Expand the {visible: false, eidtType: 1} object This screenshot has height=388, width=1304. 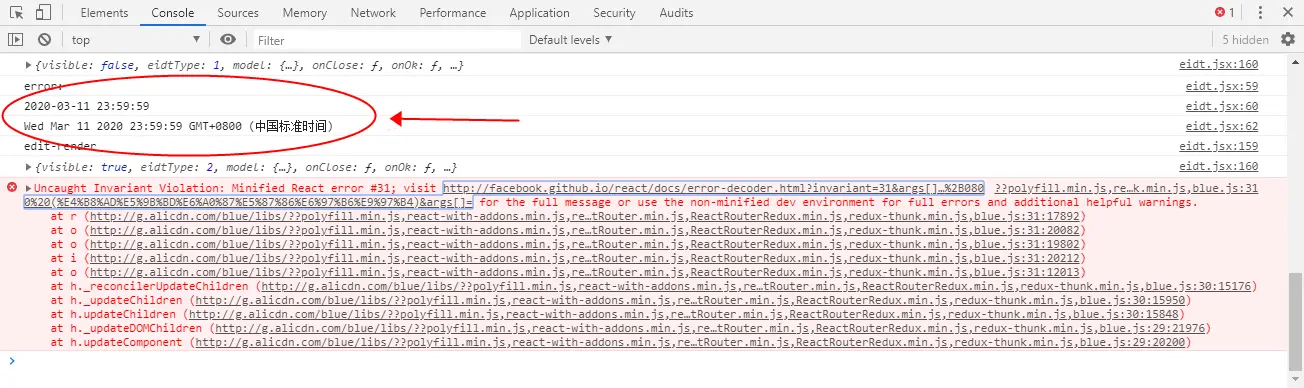pyautogui.click(x=28, y=65)
